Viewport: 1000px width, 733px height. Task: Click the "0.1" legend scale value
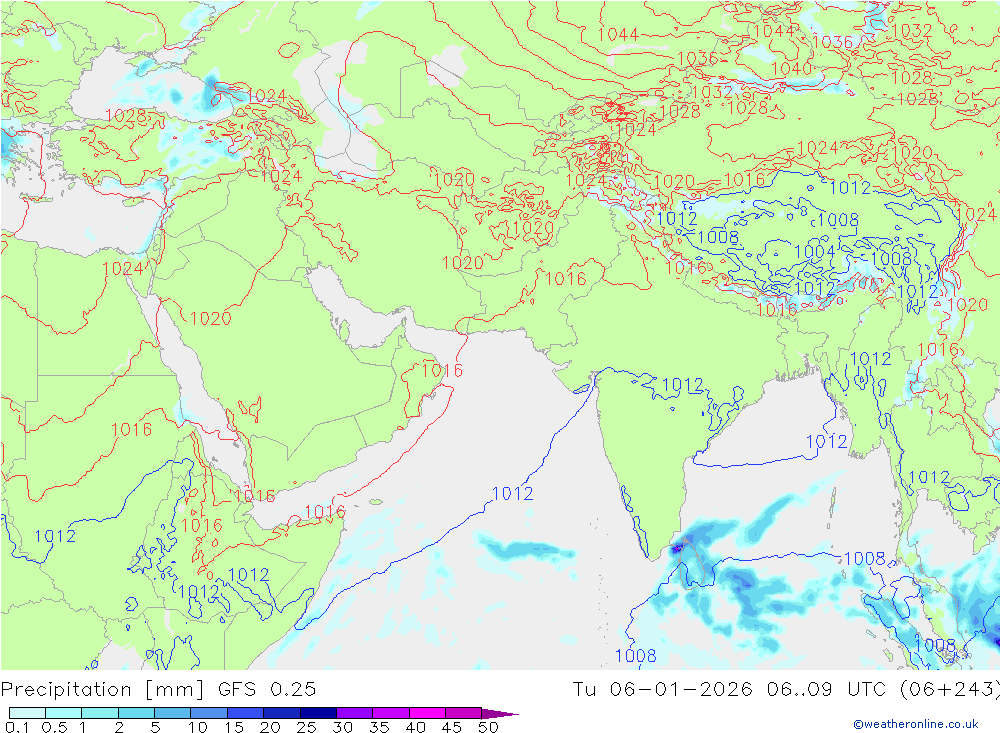17,727
